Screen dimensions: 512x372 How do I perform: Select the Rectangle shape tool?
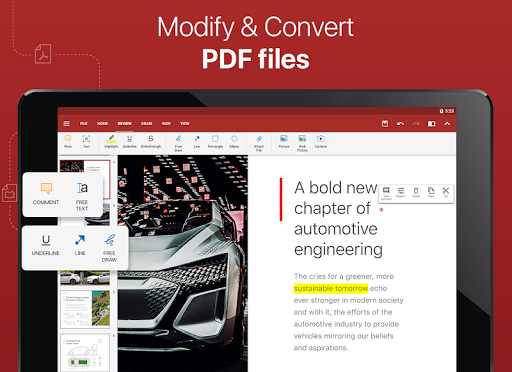click(215, 142)
